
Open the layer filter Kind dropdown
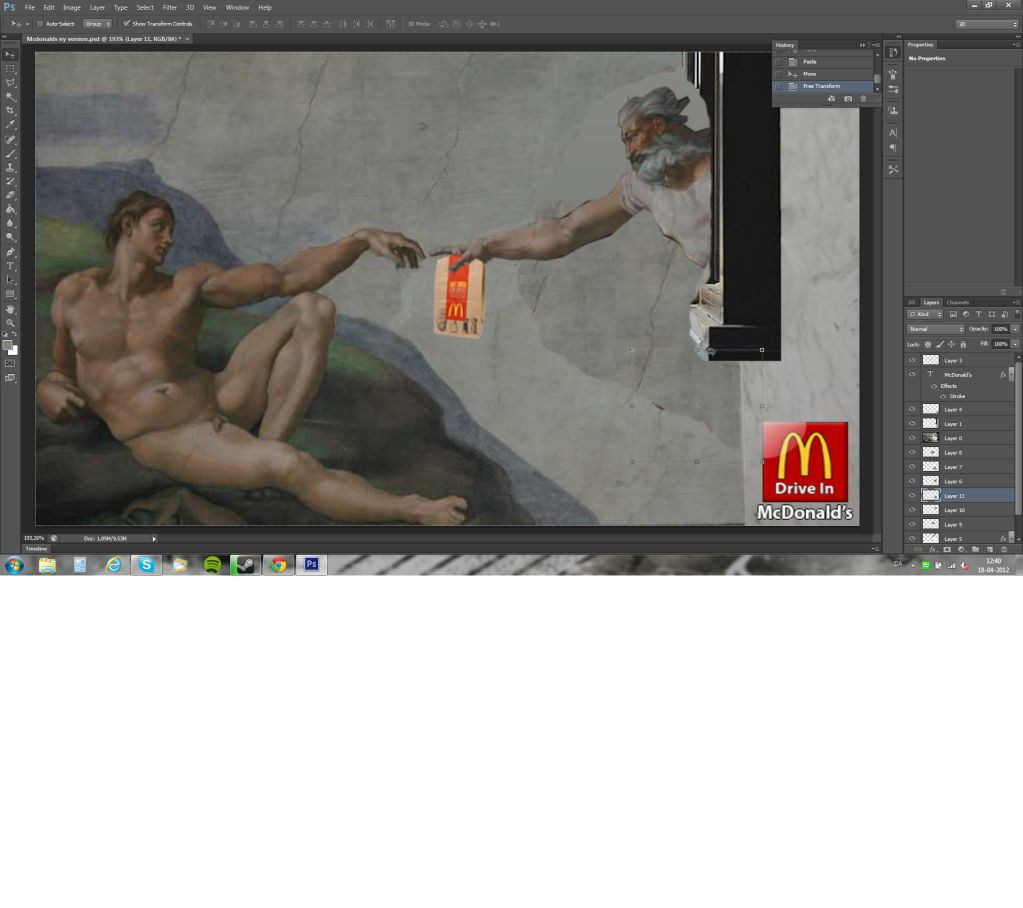point(925,314)
